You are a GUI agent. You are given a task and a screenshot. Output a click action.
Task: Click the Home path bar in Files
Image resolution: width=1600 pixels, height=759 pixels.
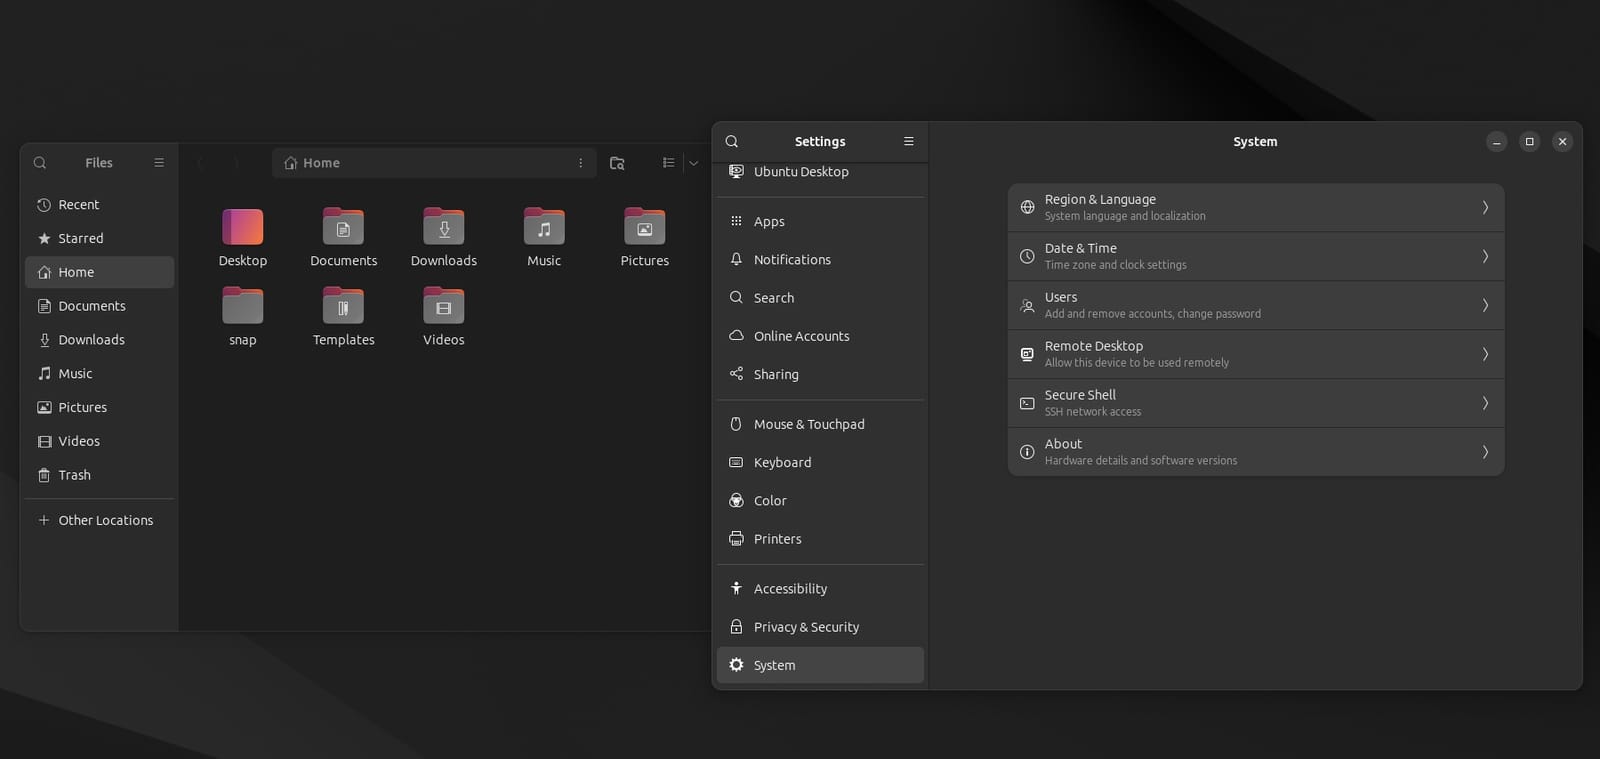point(434,163)
